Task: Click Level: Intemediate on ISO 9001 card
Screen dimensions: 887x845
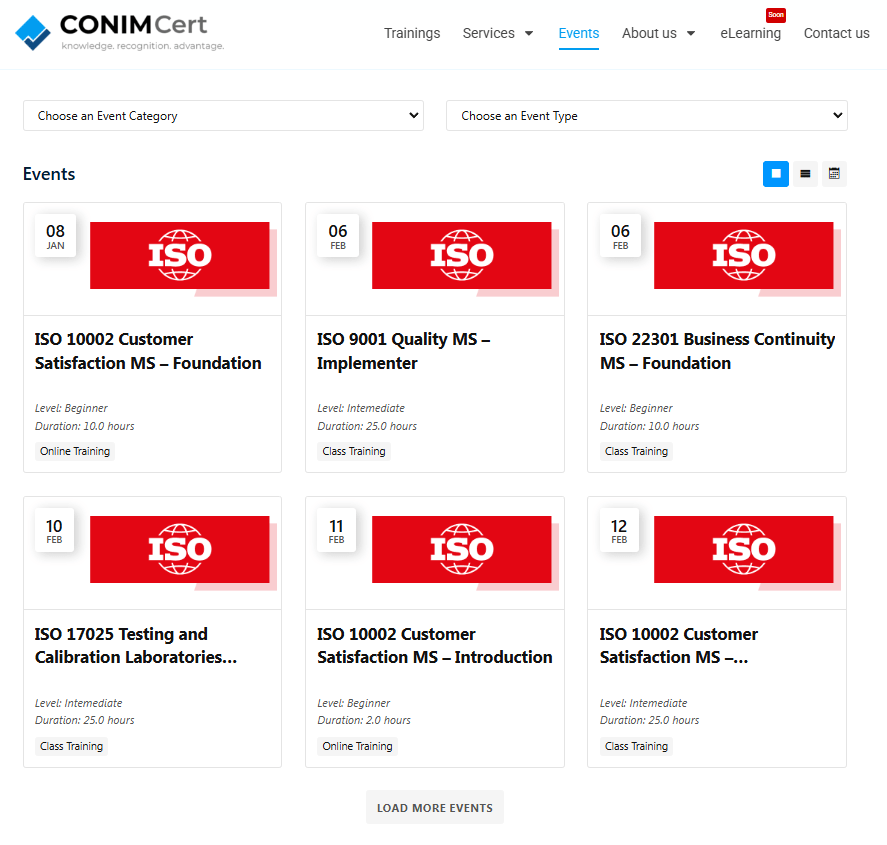Action: [x=361, y=408]
